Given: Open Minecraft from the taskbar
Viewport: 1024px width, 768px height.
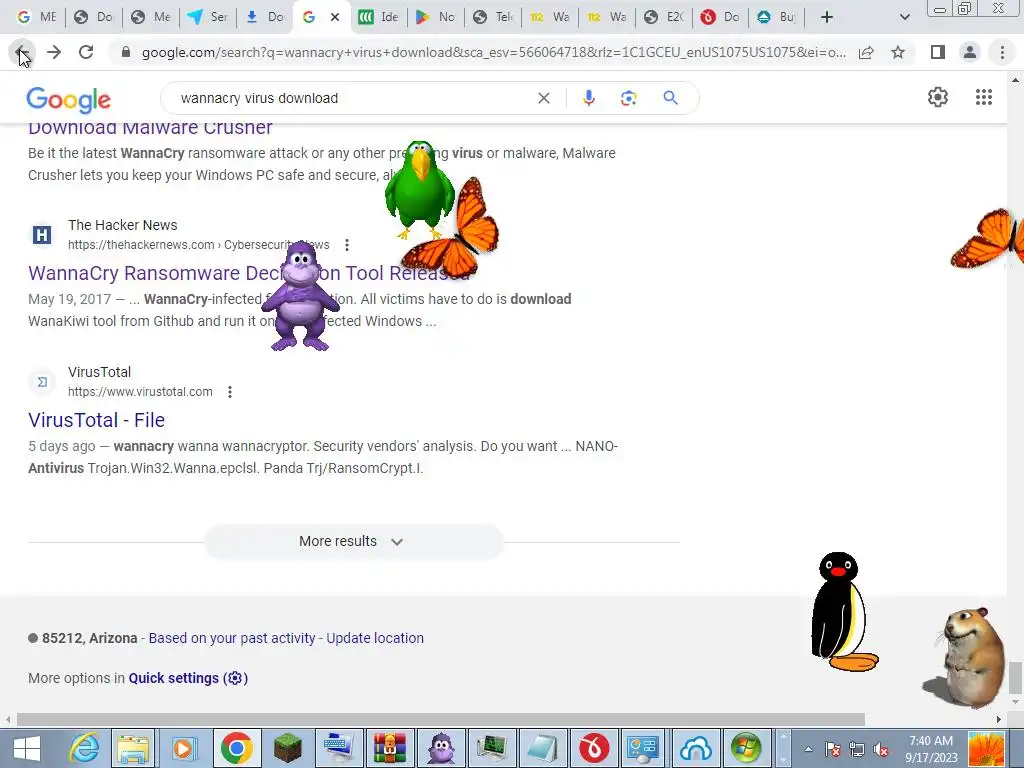Looking at the screenshot, I should [x=287, y=748].
